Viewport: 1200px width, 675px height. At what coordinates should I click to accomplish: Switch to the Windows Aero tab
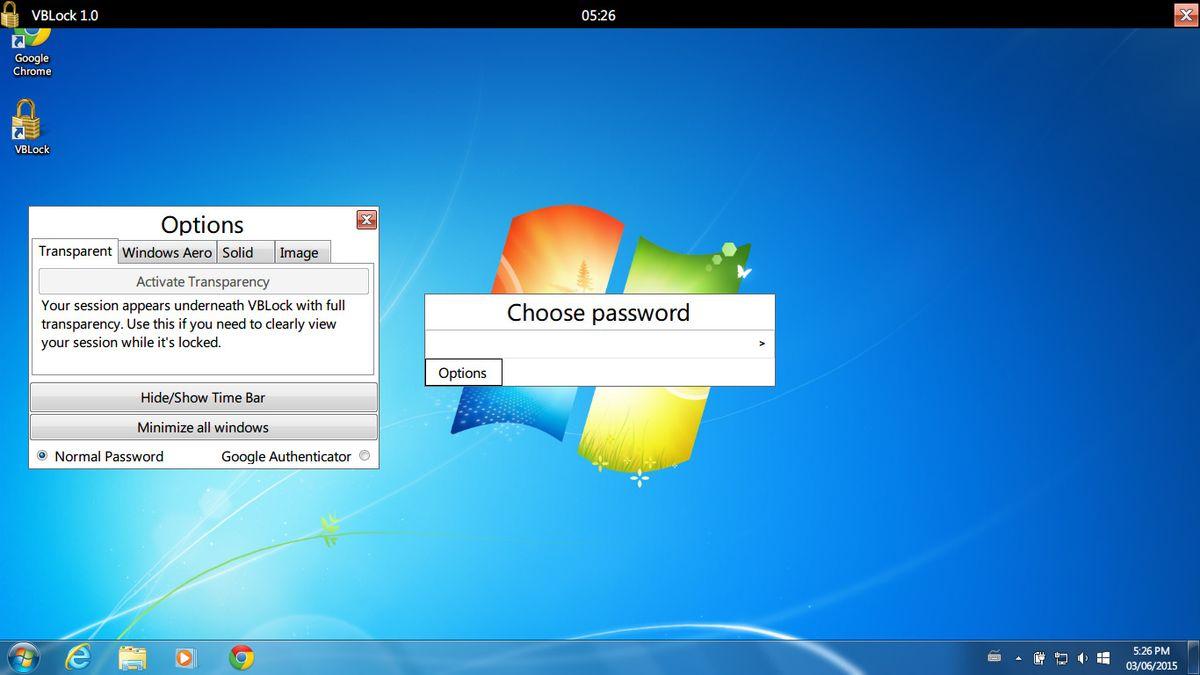pos(167,253)
